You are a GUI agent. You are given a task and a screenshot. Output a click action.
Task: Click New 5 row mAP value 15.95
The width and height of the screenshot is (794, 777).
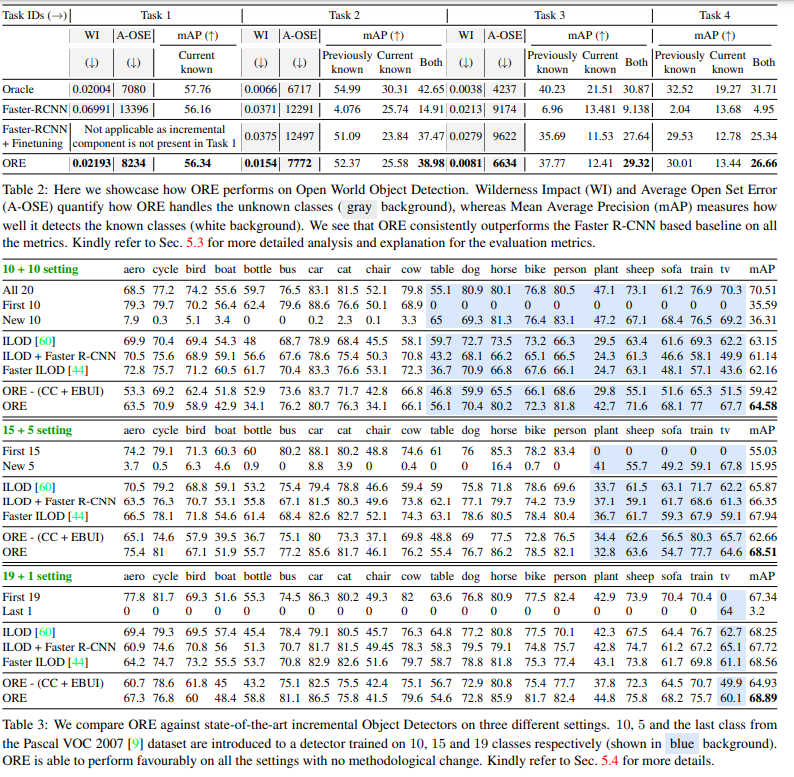(763, 466)
